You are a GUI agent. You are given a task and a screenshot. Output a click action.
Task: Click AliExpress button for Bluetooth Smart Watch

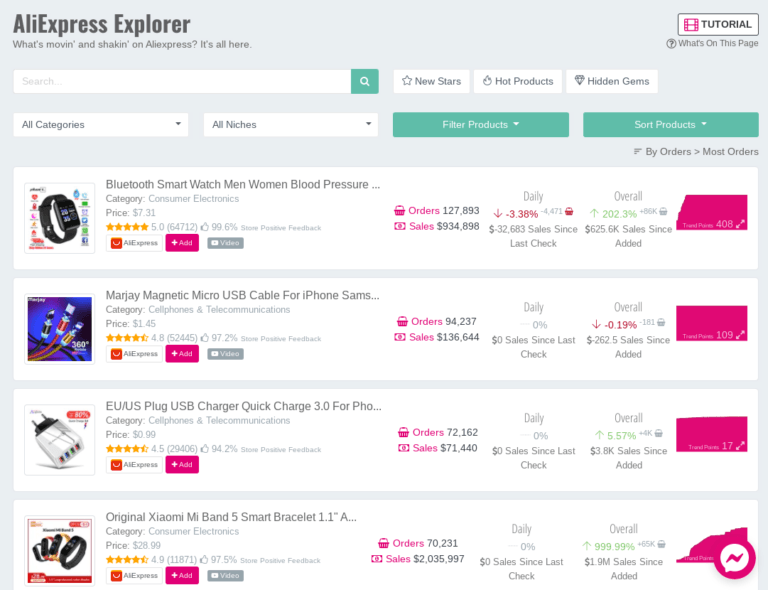click(134, 243)
